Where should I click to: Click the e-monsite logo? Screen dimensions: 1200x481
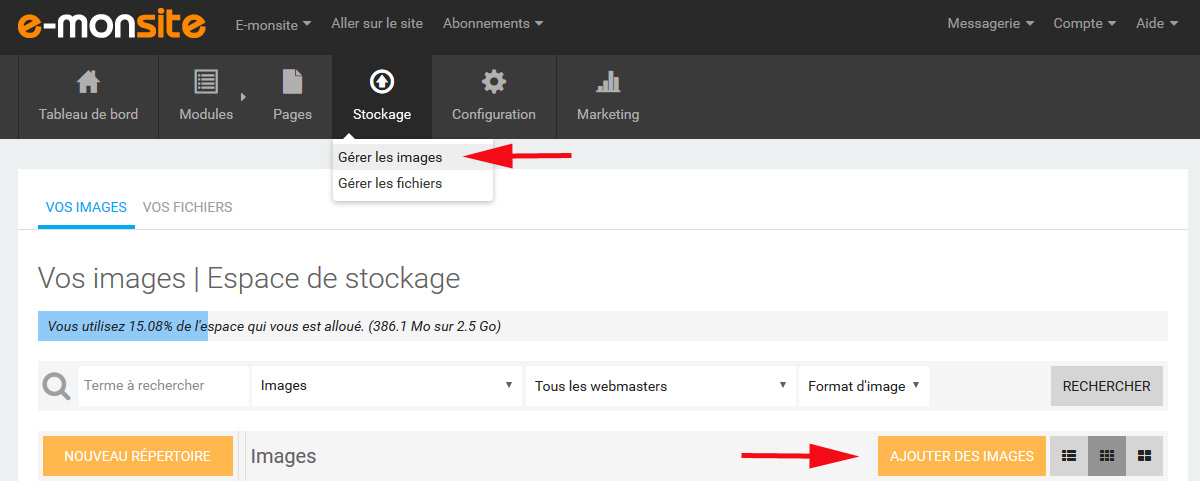pyautogui.click(x=112, y=24)
